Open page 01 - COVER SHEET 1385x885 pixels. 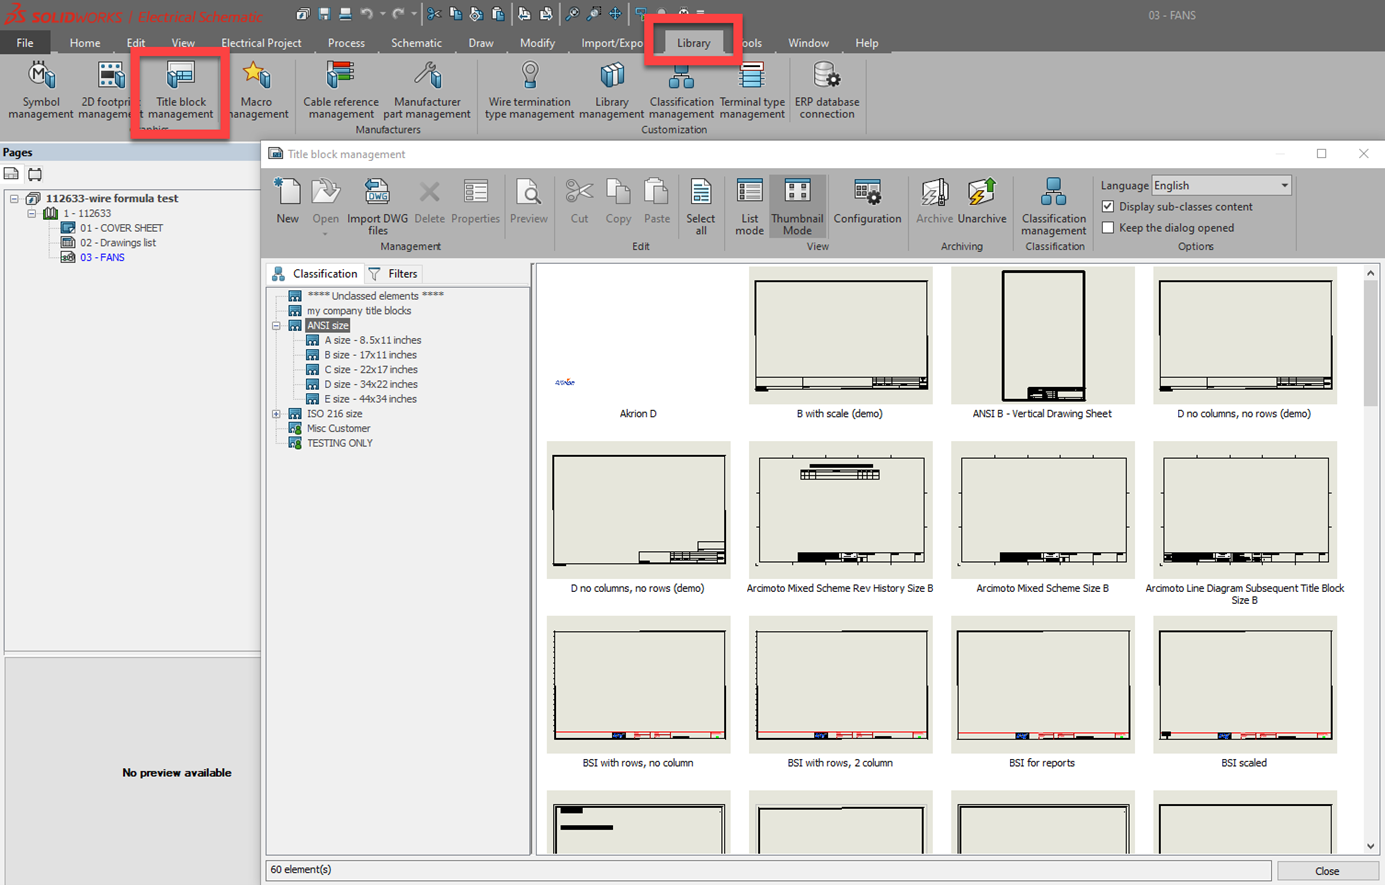point(121,228)
